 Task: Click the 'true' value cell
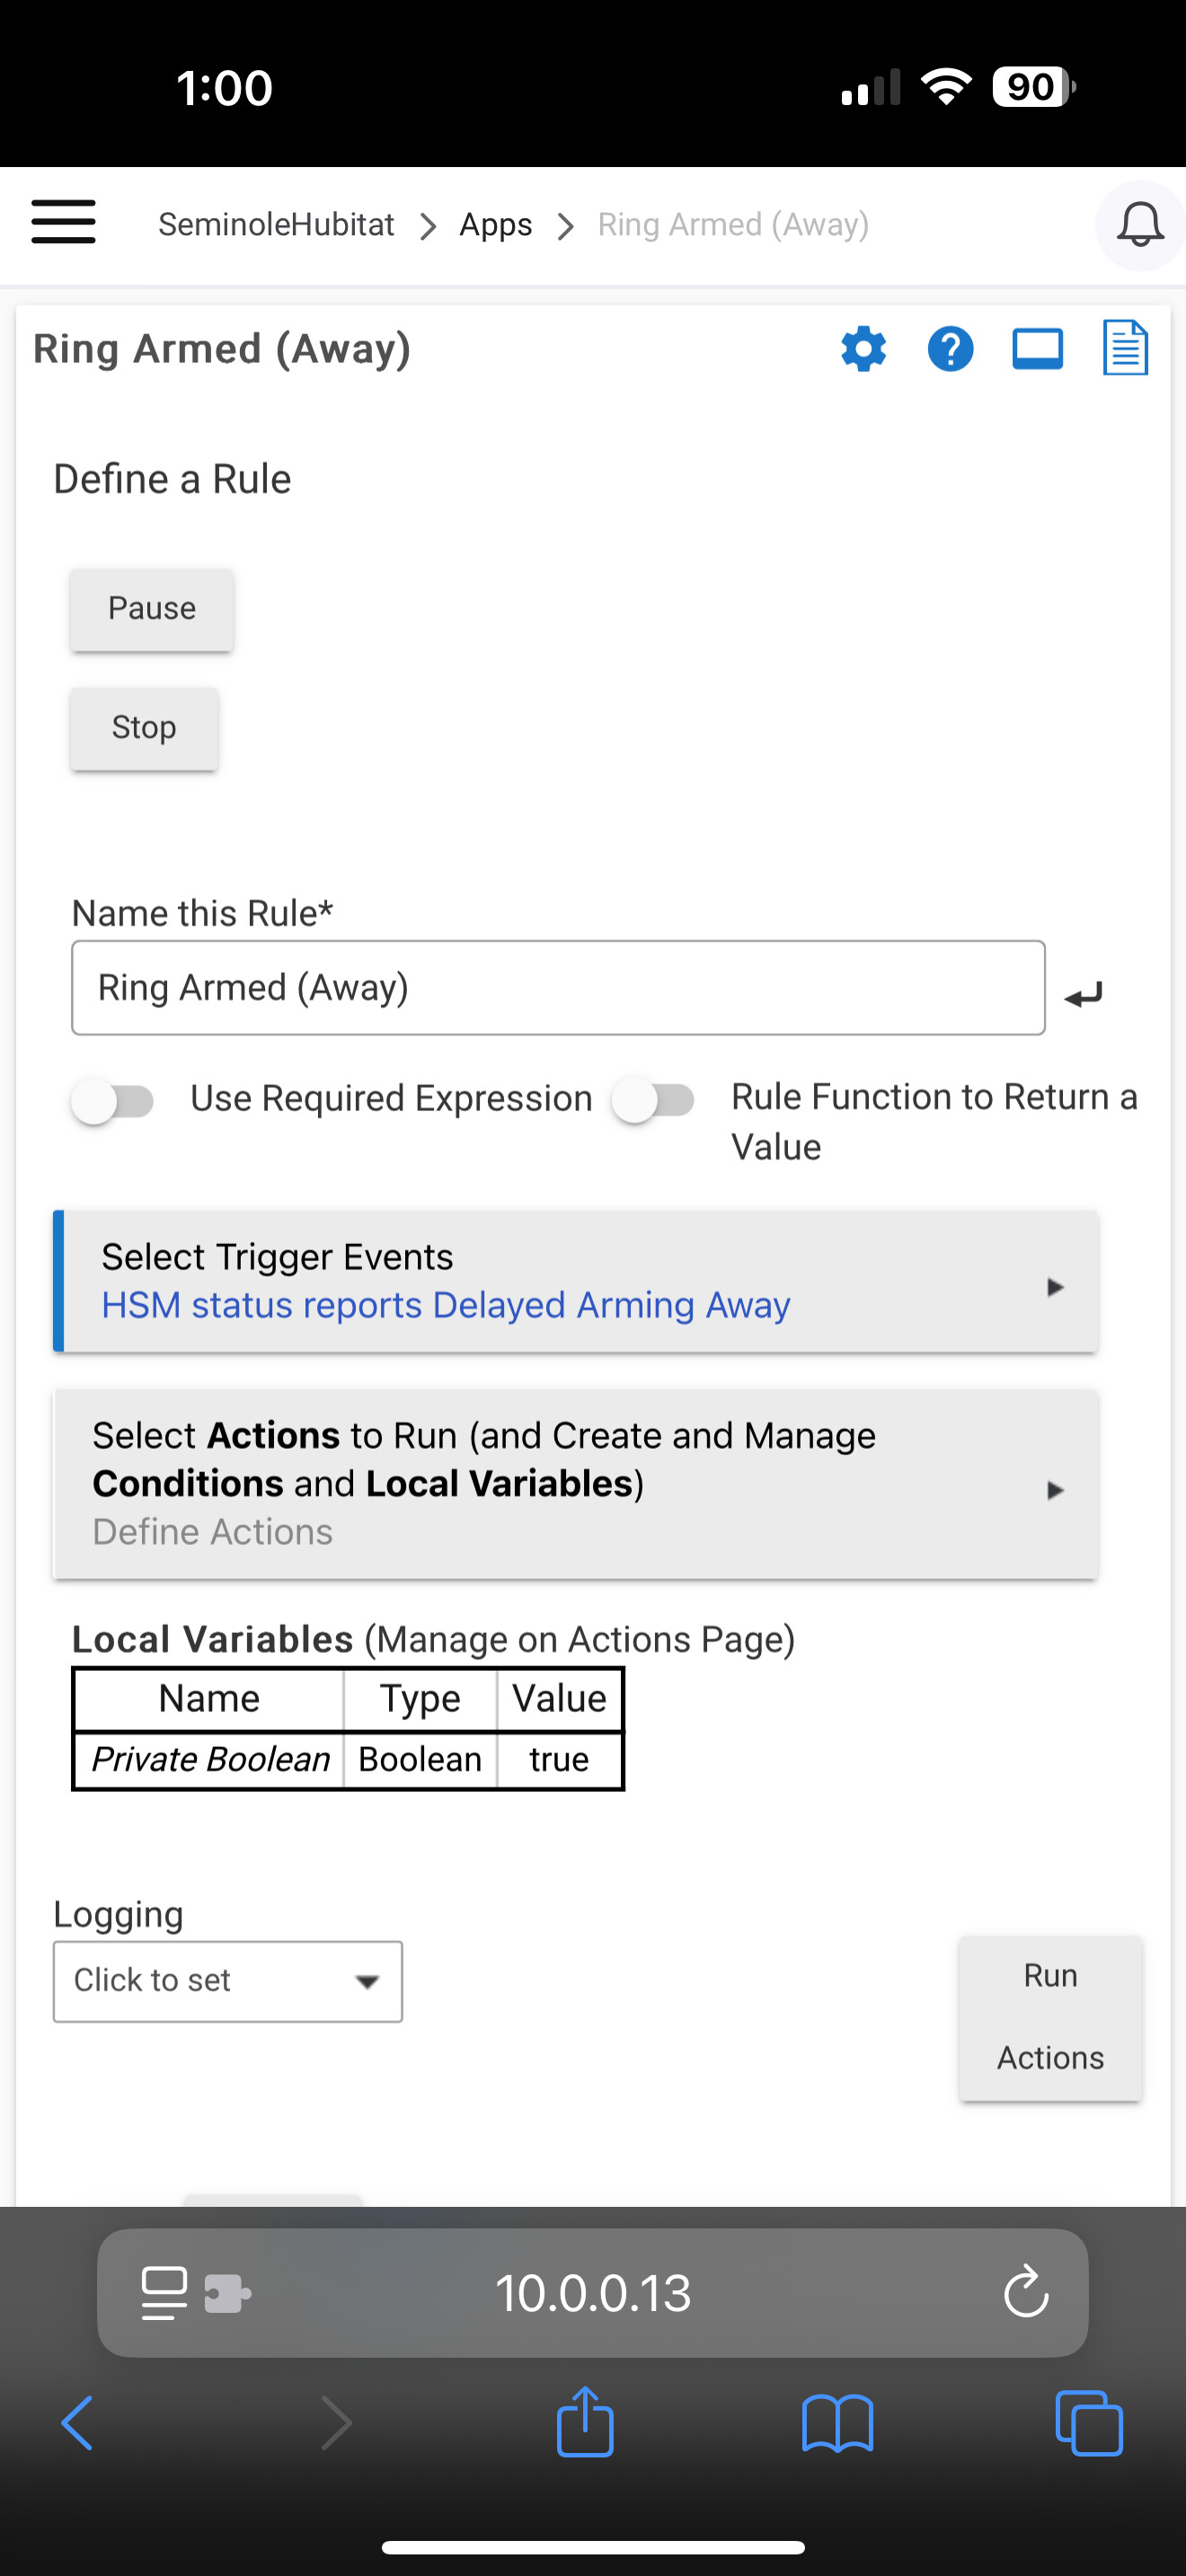coord(559,1759)
